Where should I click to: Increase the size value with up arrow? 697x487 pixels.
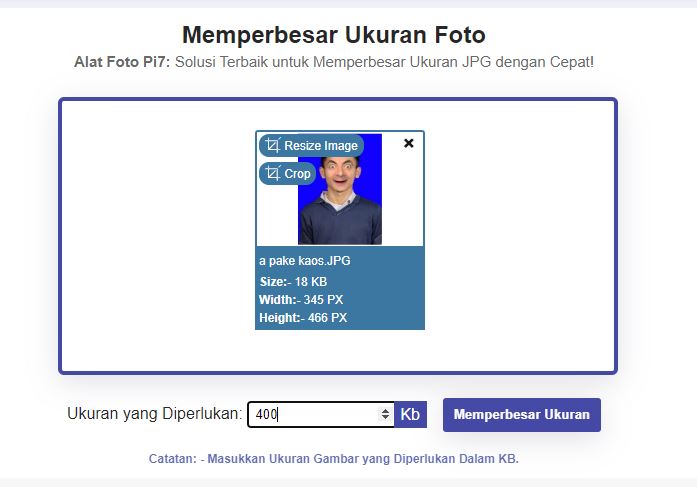[386, 410]
